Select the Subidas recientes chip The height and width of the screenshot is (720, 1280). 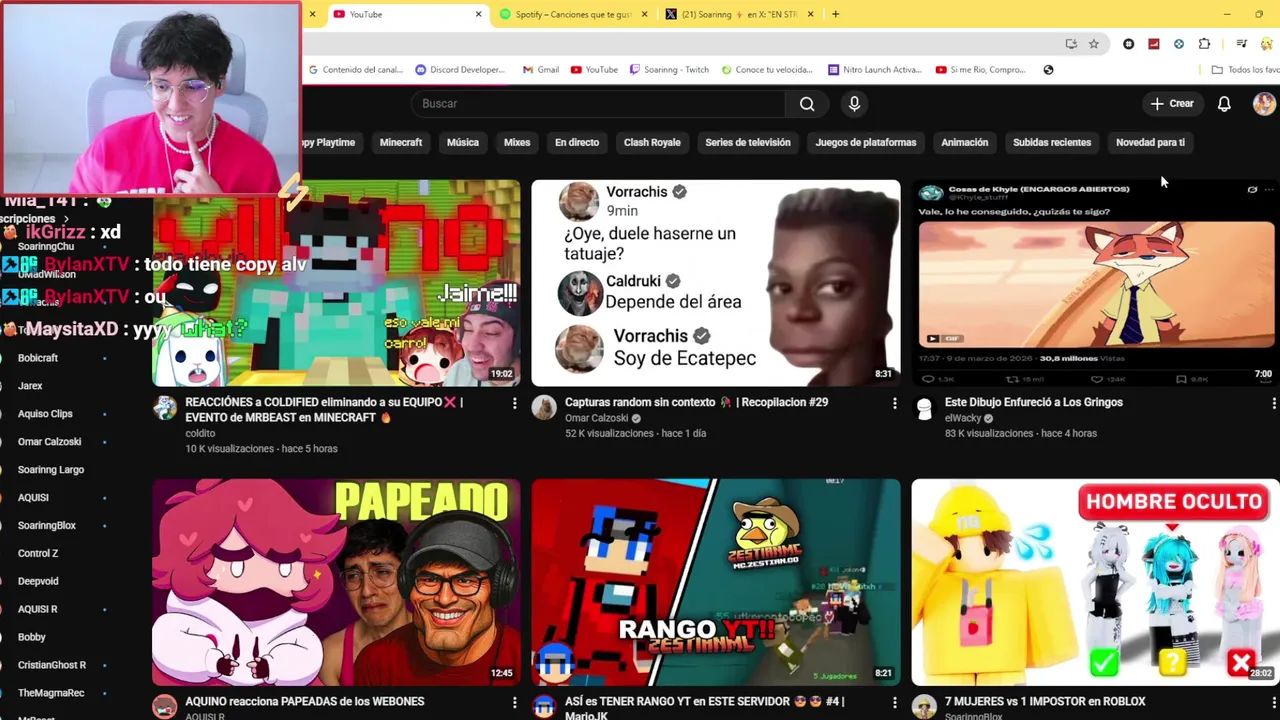point(1052,143)
